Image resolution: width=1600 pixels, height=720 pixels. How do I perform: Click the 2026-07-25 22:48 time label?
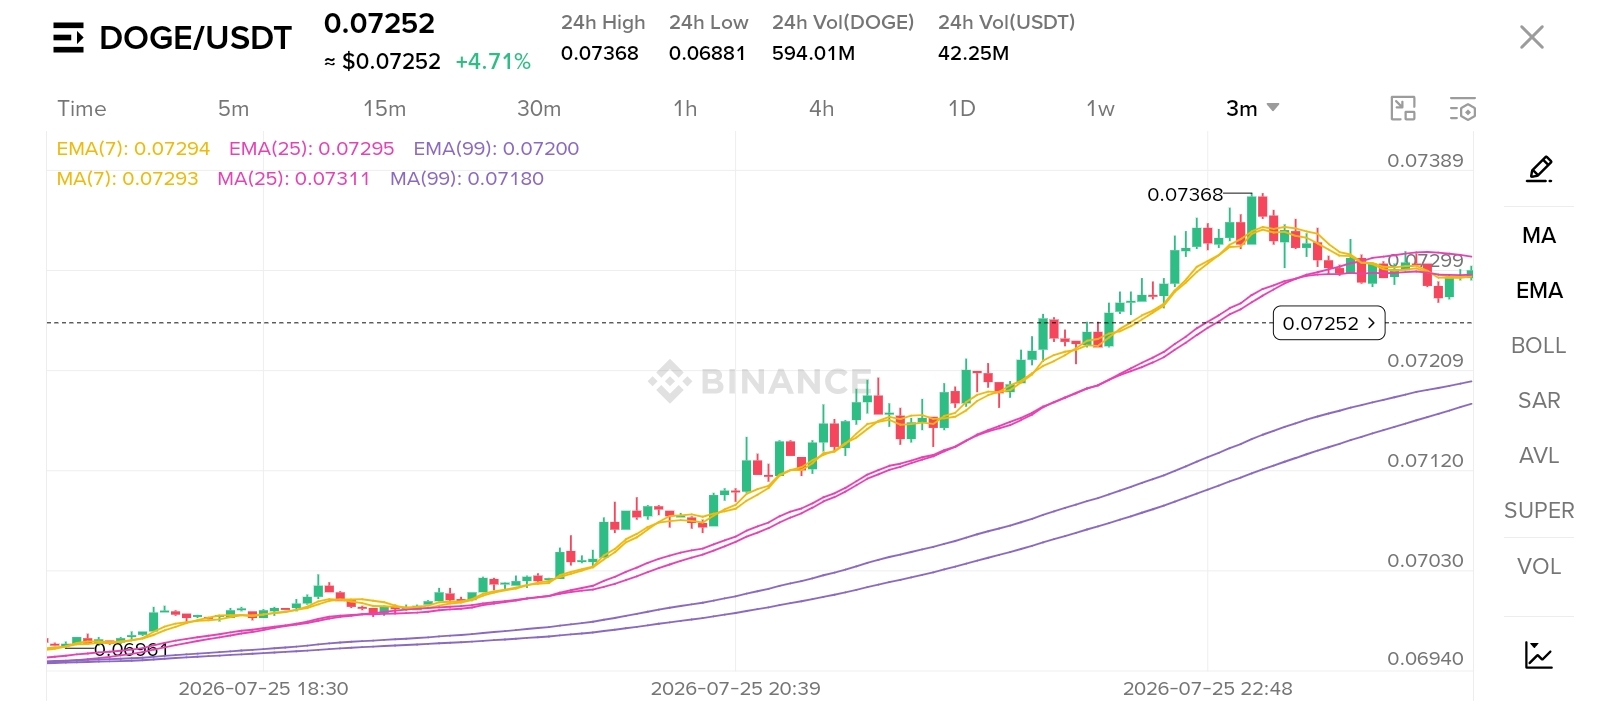tap(1207, 688)
